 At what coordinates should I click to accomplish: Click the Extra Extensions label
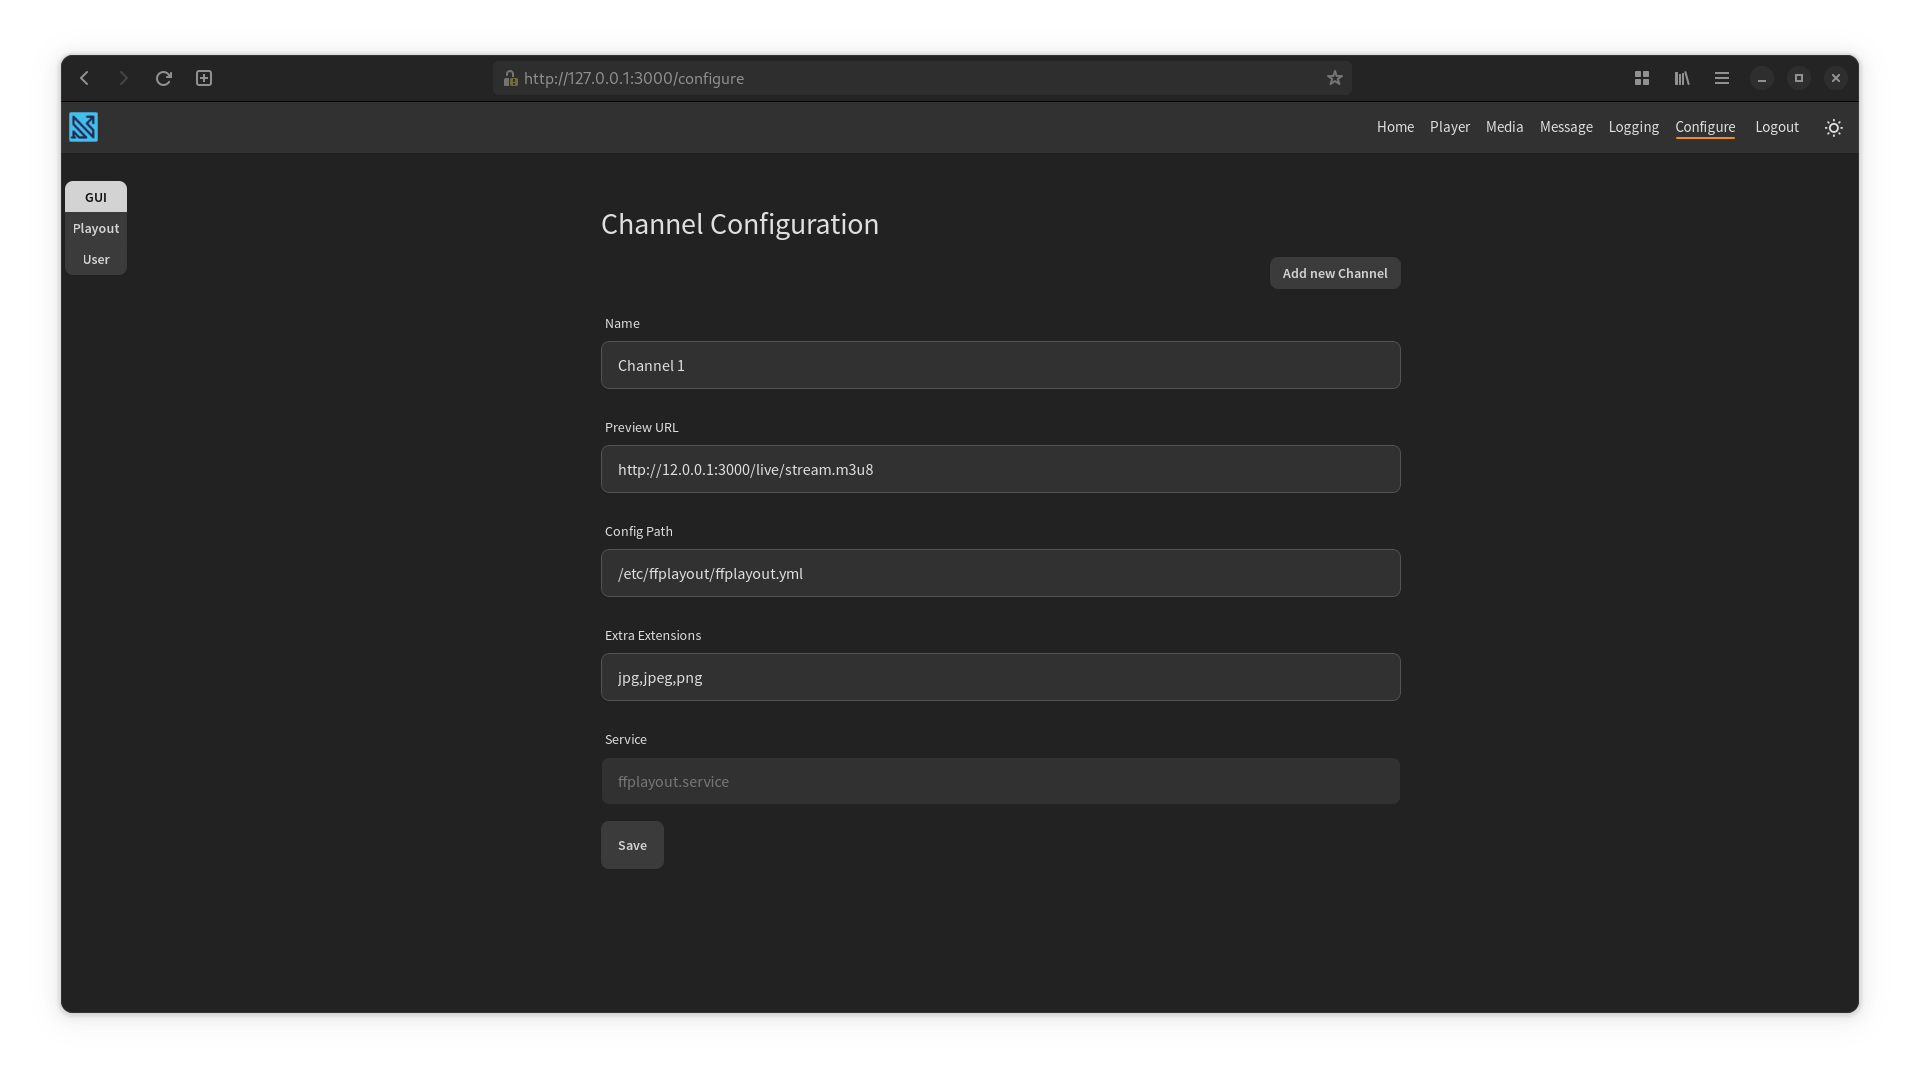(652, 635)
